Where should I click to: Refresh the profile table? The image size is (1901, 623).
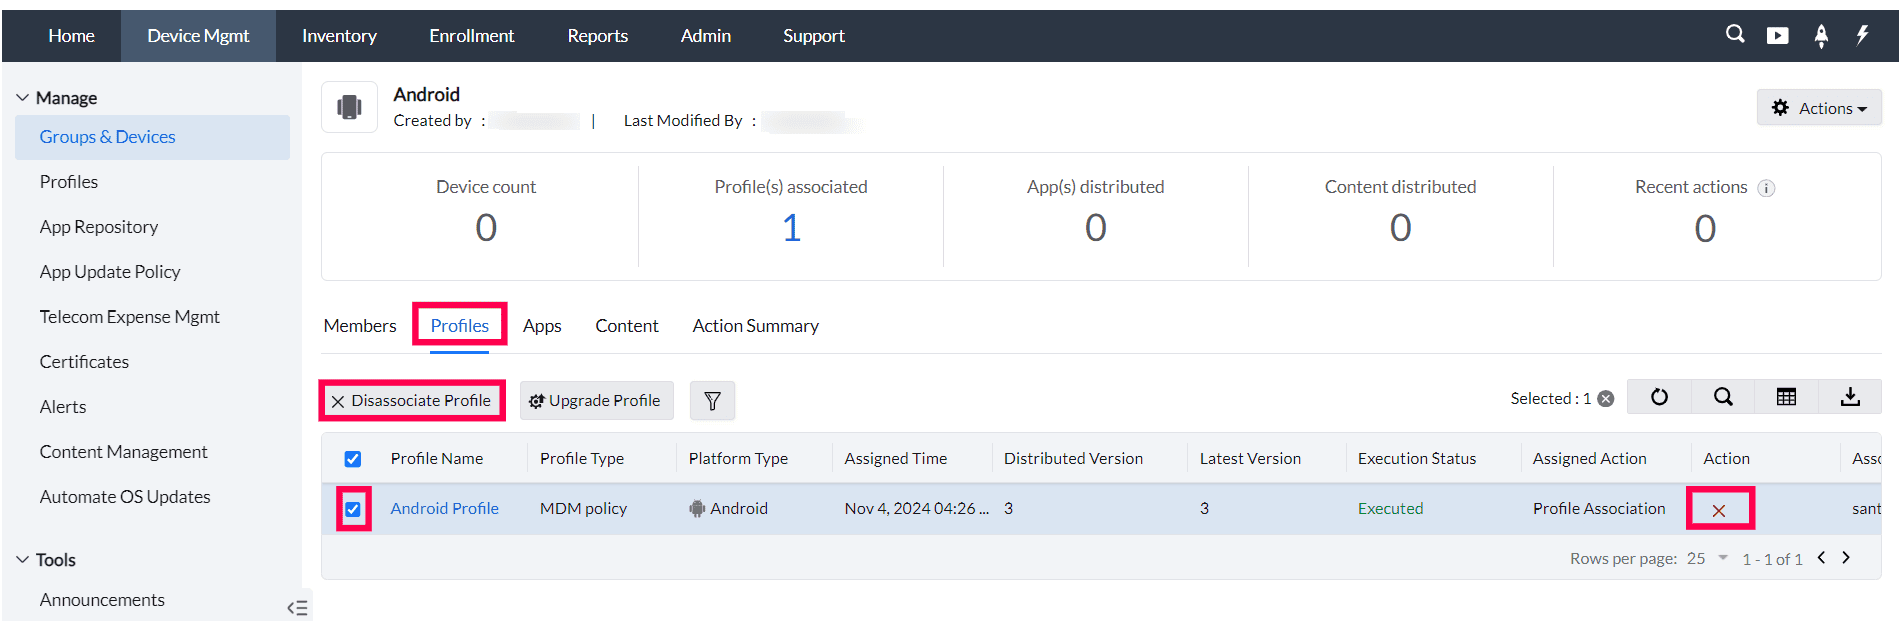tap(1659, 397)
